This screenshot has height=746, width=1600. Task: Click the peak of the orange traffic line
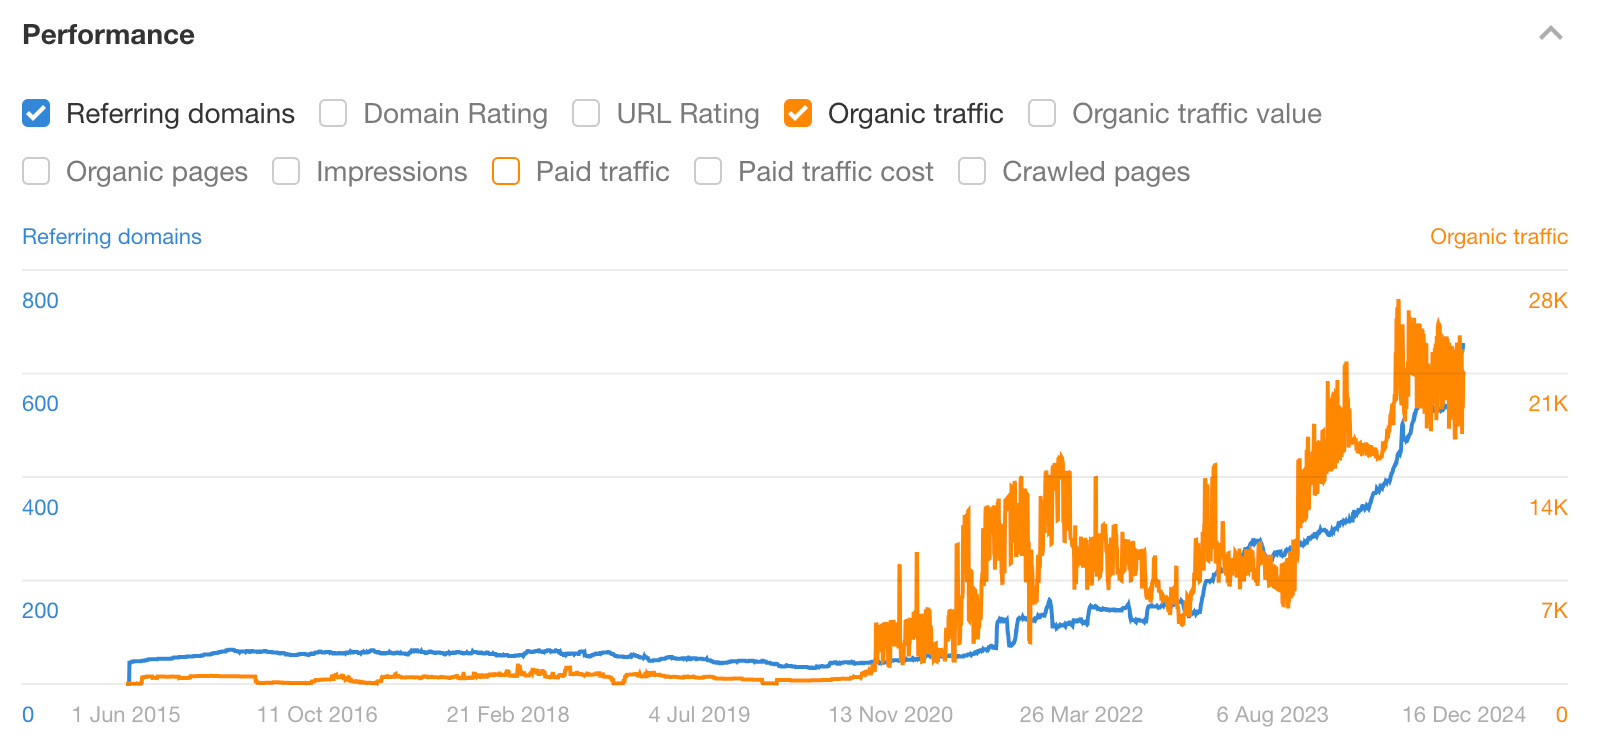[x=1399, y=300]
